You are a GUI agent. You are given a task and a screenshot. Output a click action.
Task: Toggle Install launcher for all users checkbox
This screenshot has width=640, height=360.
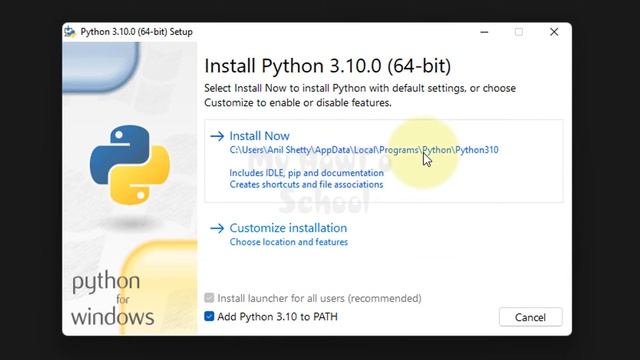tap(209, 298)
